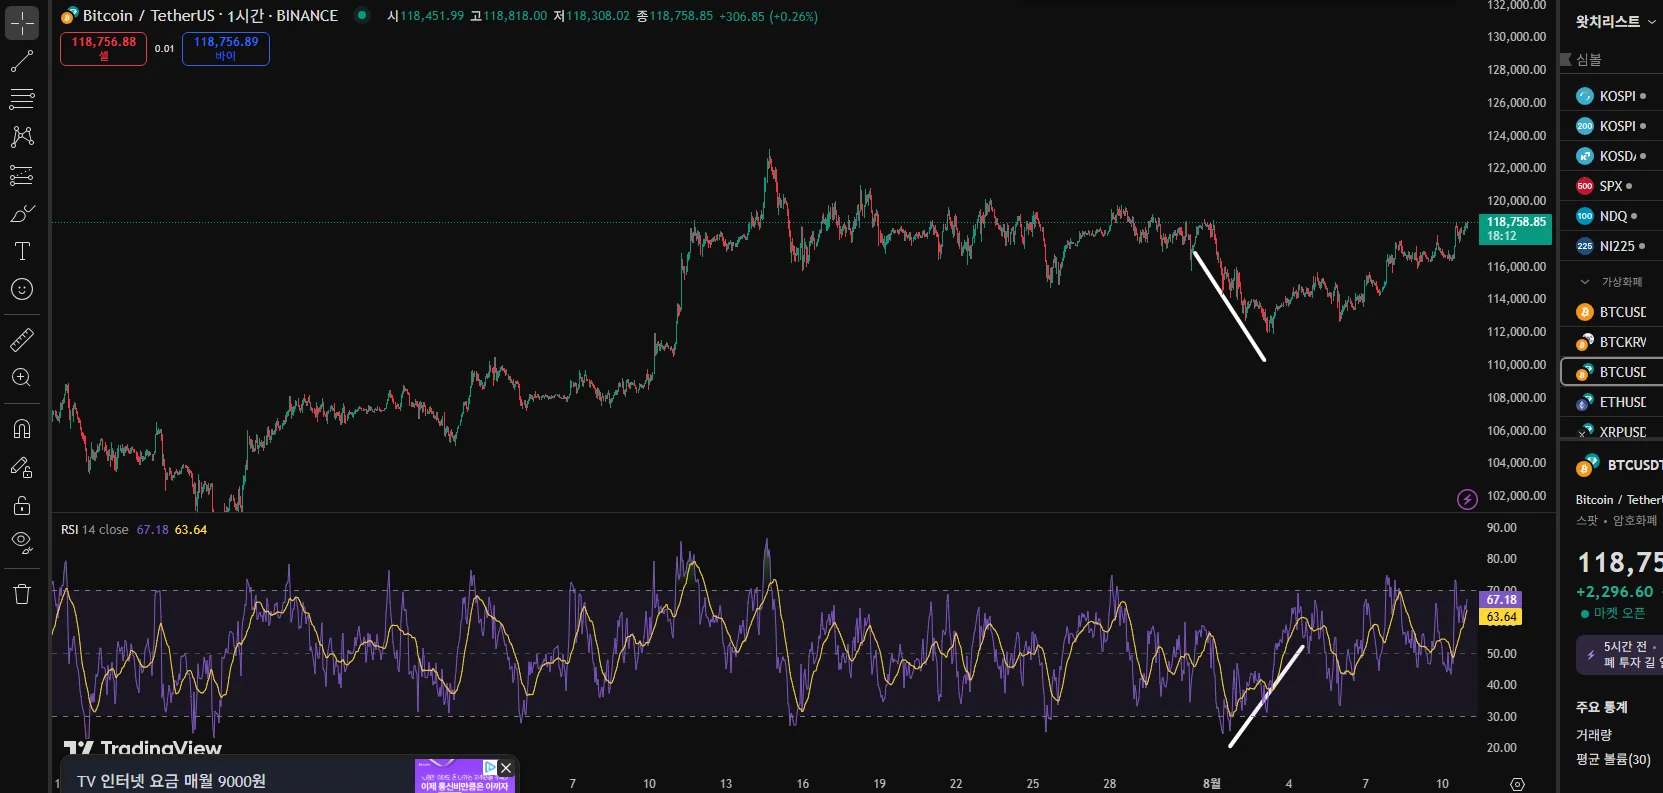1663x793 pixels.
Task: Select the ruler measure tool
Action: click(22, 340)
